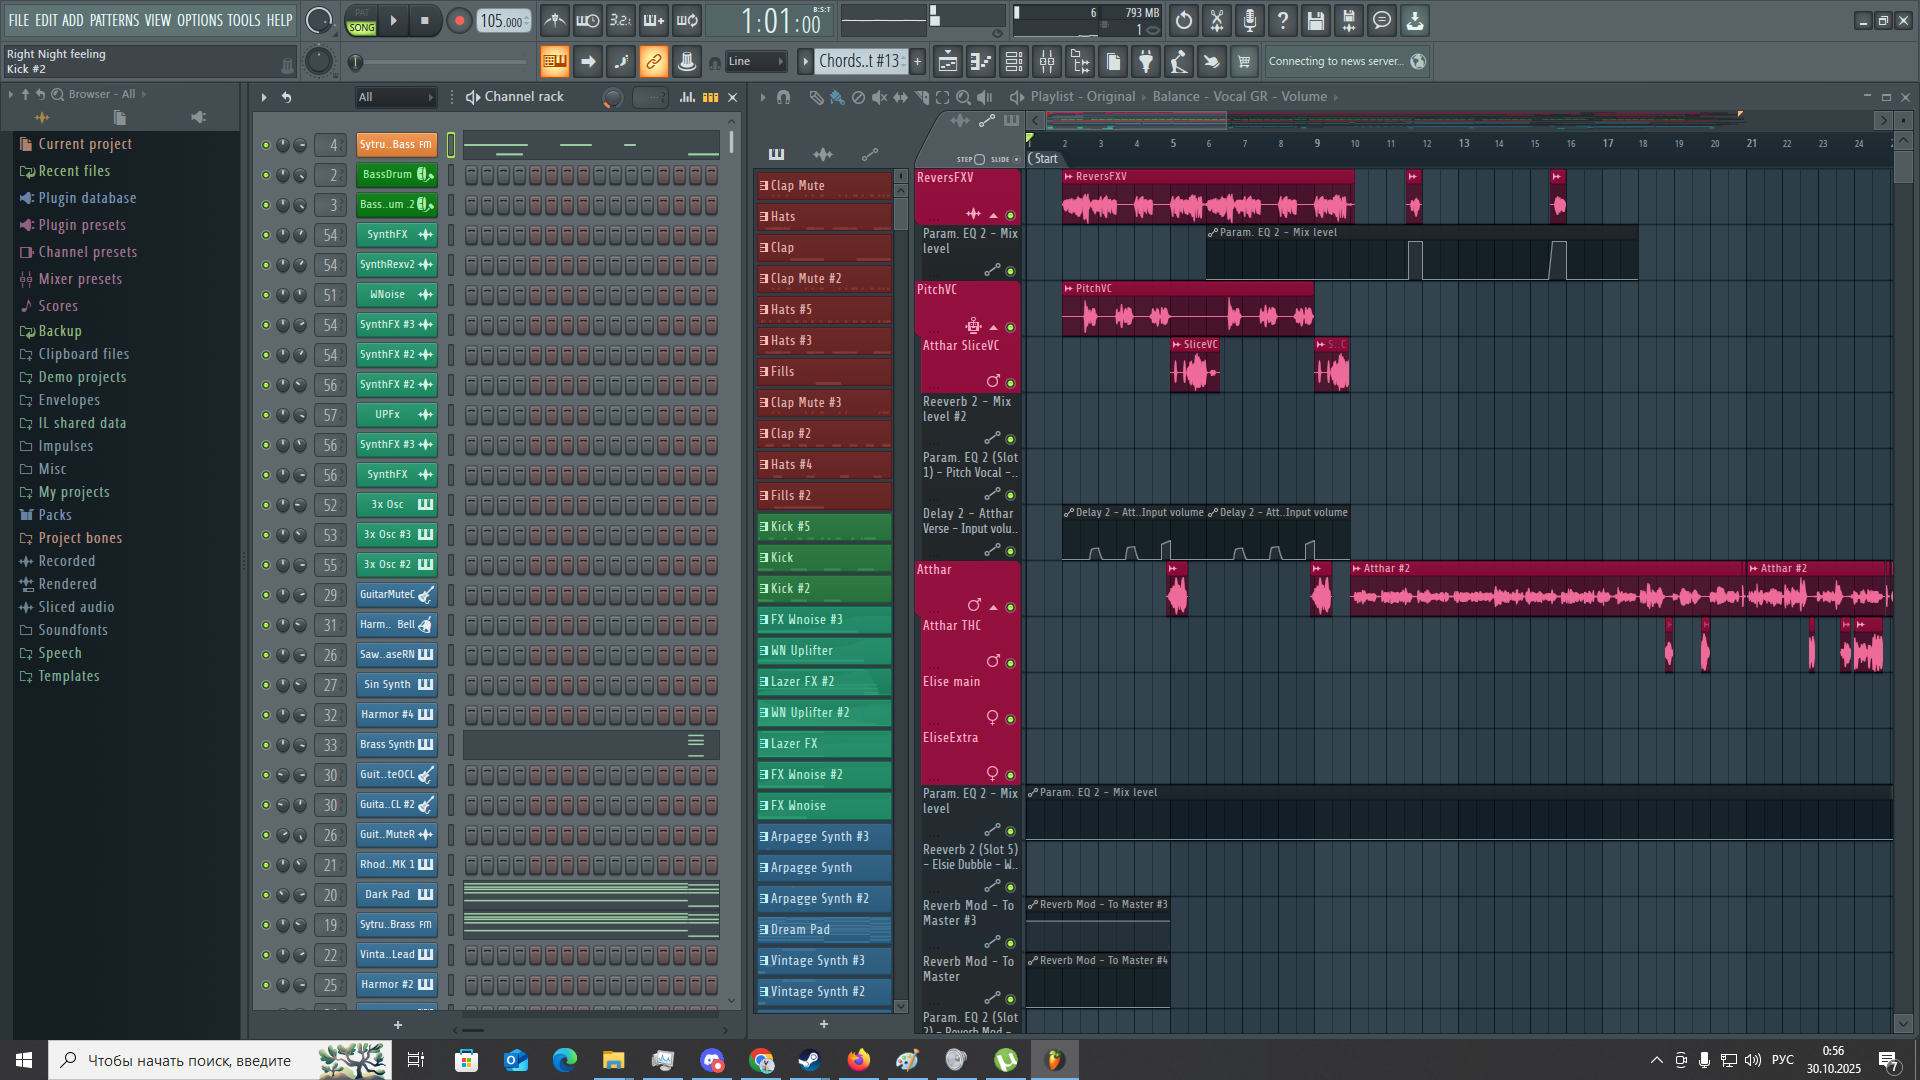Open the All channel filter dropdown

point(396,97)
